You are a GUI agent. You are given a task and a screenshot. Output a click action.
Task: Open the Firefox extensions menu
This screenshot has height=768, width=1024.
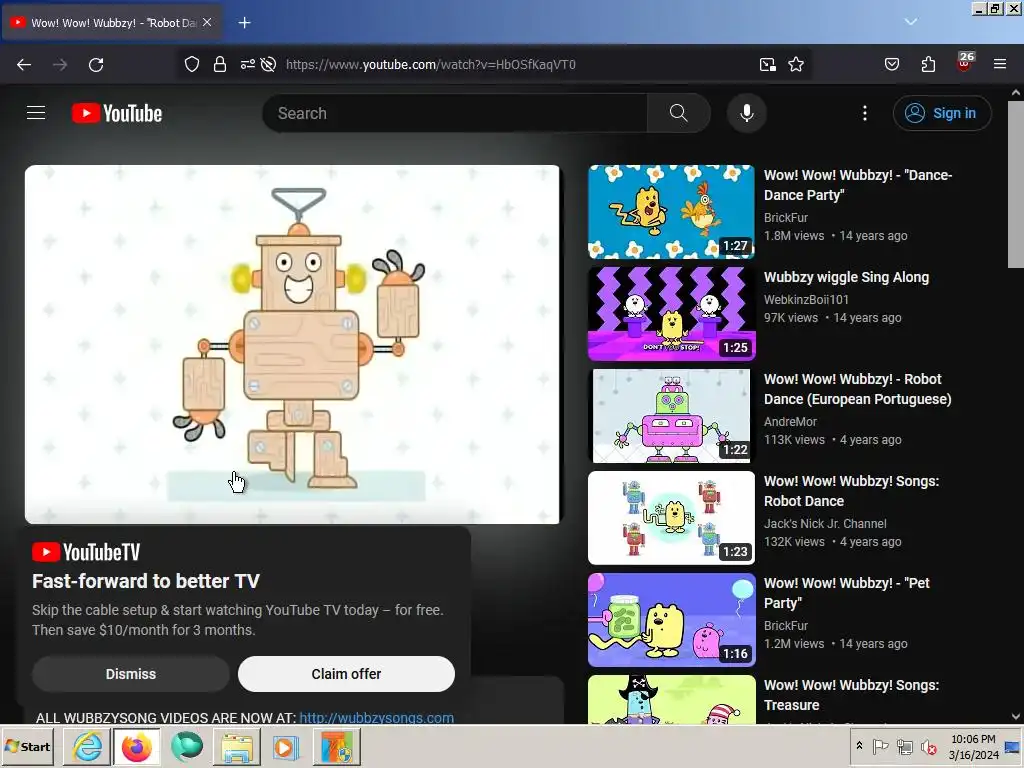click(x=929, y=65)
